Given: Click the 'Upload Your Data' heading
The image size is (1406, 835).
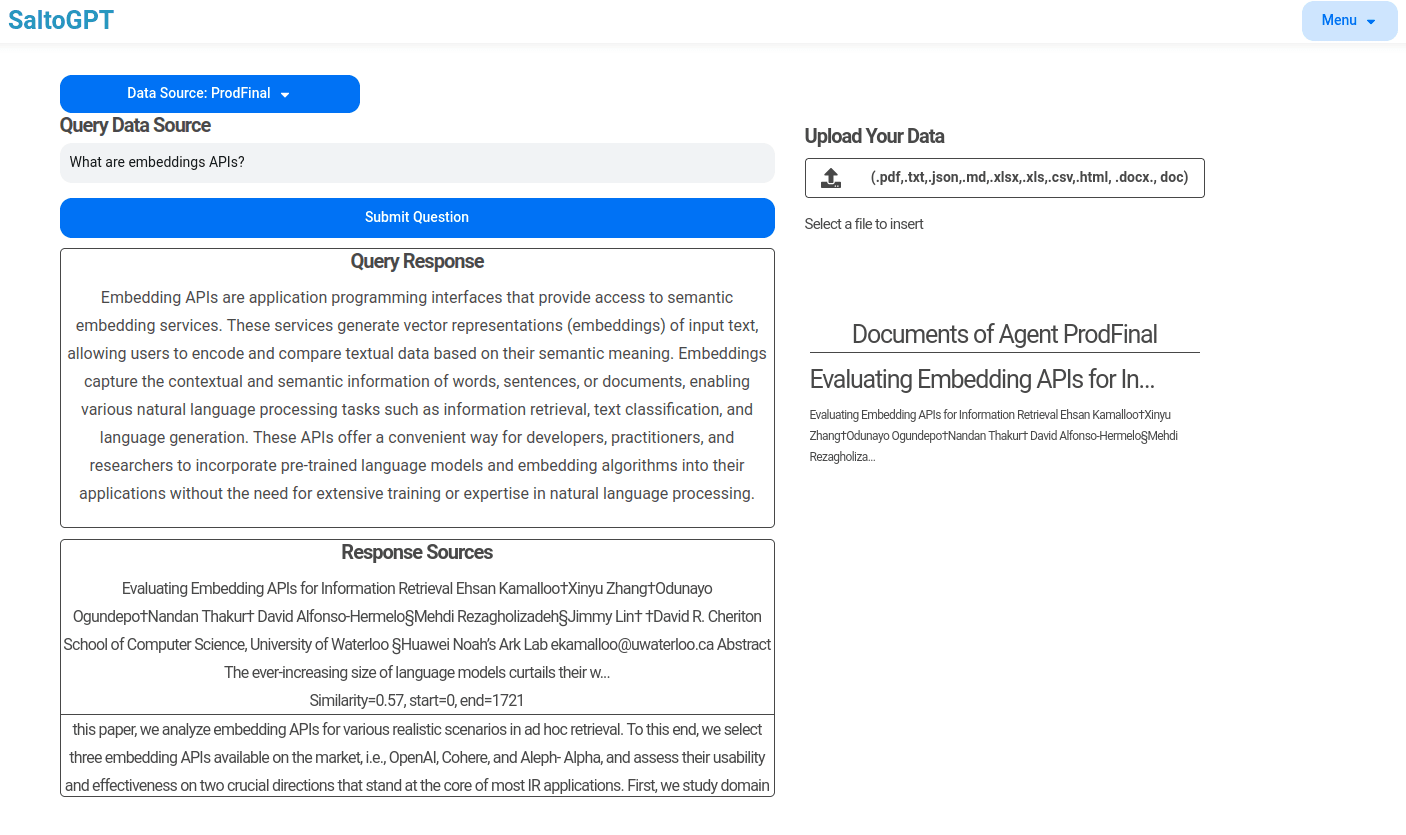Looking at the screenshot, I should 874,136.
